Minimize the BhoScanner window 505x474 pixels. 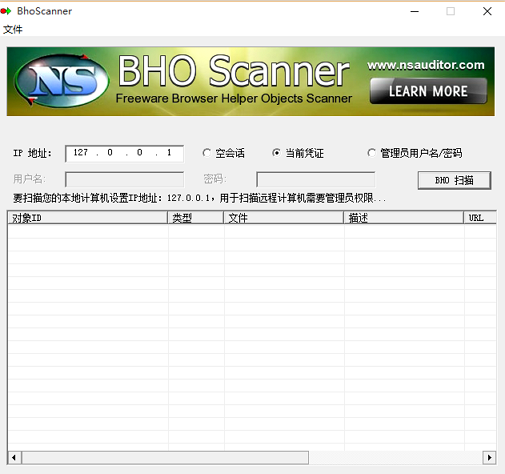(415, 11)
